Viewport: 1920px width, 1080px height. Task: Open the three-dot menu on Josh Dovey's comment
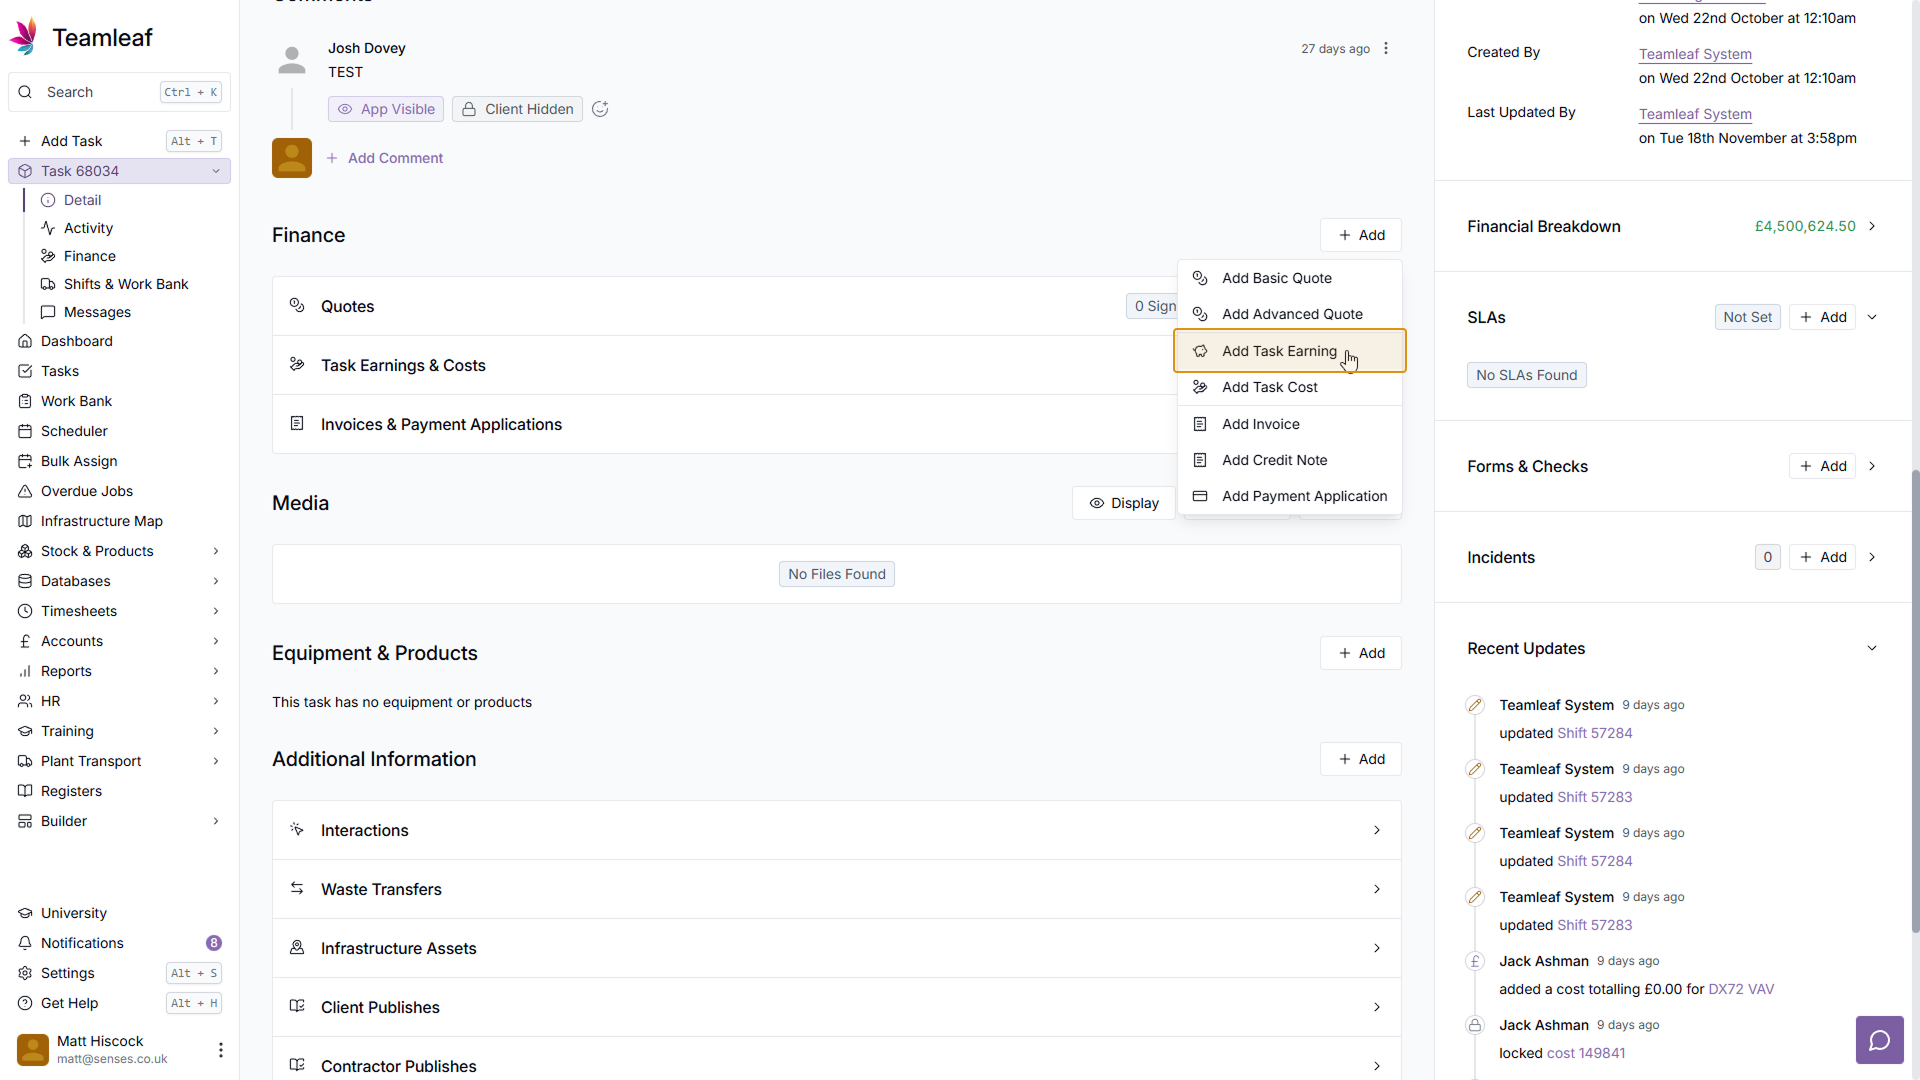click(x=1386, y=48)
